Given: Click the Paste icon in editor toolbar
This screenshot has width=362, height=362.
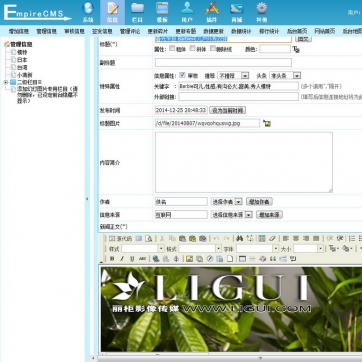Looking at the screenshot, I should 182,239.
